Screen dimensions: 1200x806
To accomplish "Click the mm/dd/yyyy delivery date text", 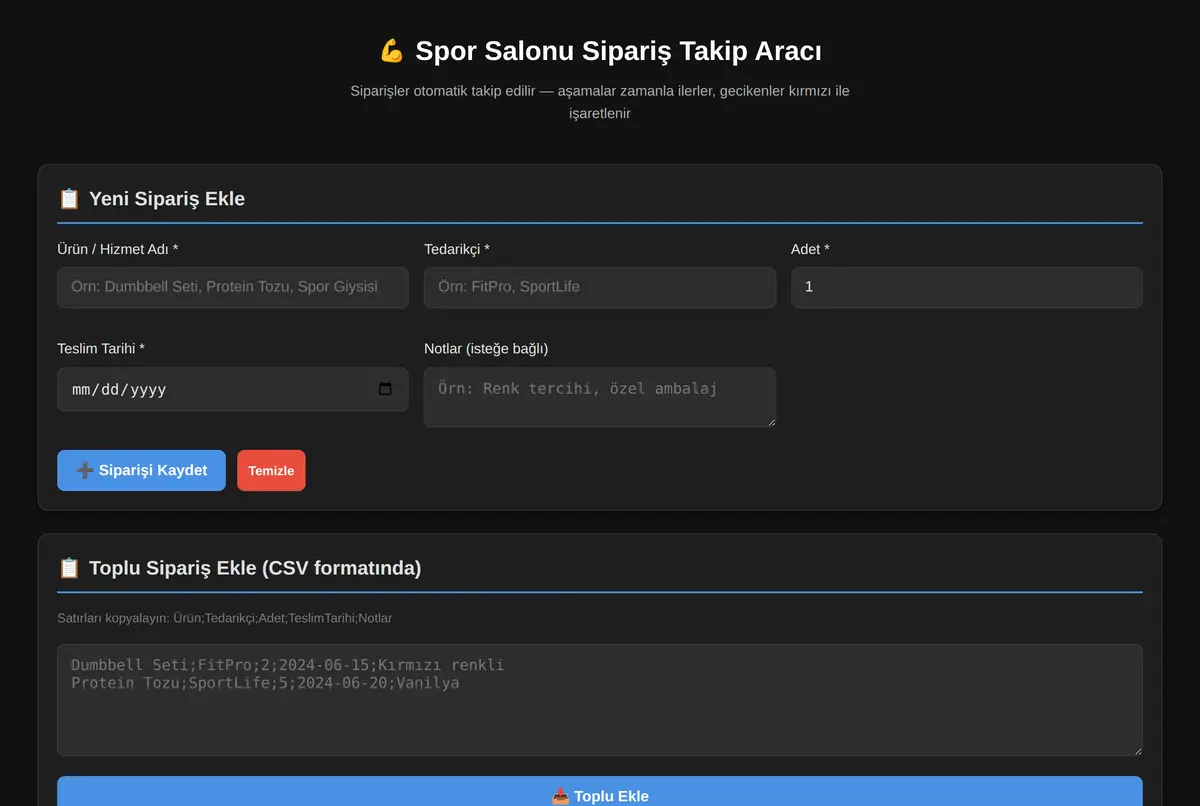I will tap(119, 389).
